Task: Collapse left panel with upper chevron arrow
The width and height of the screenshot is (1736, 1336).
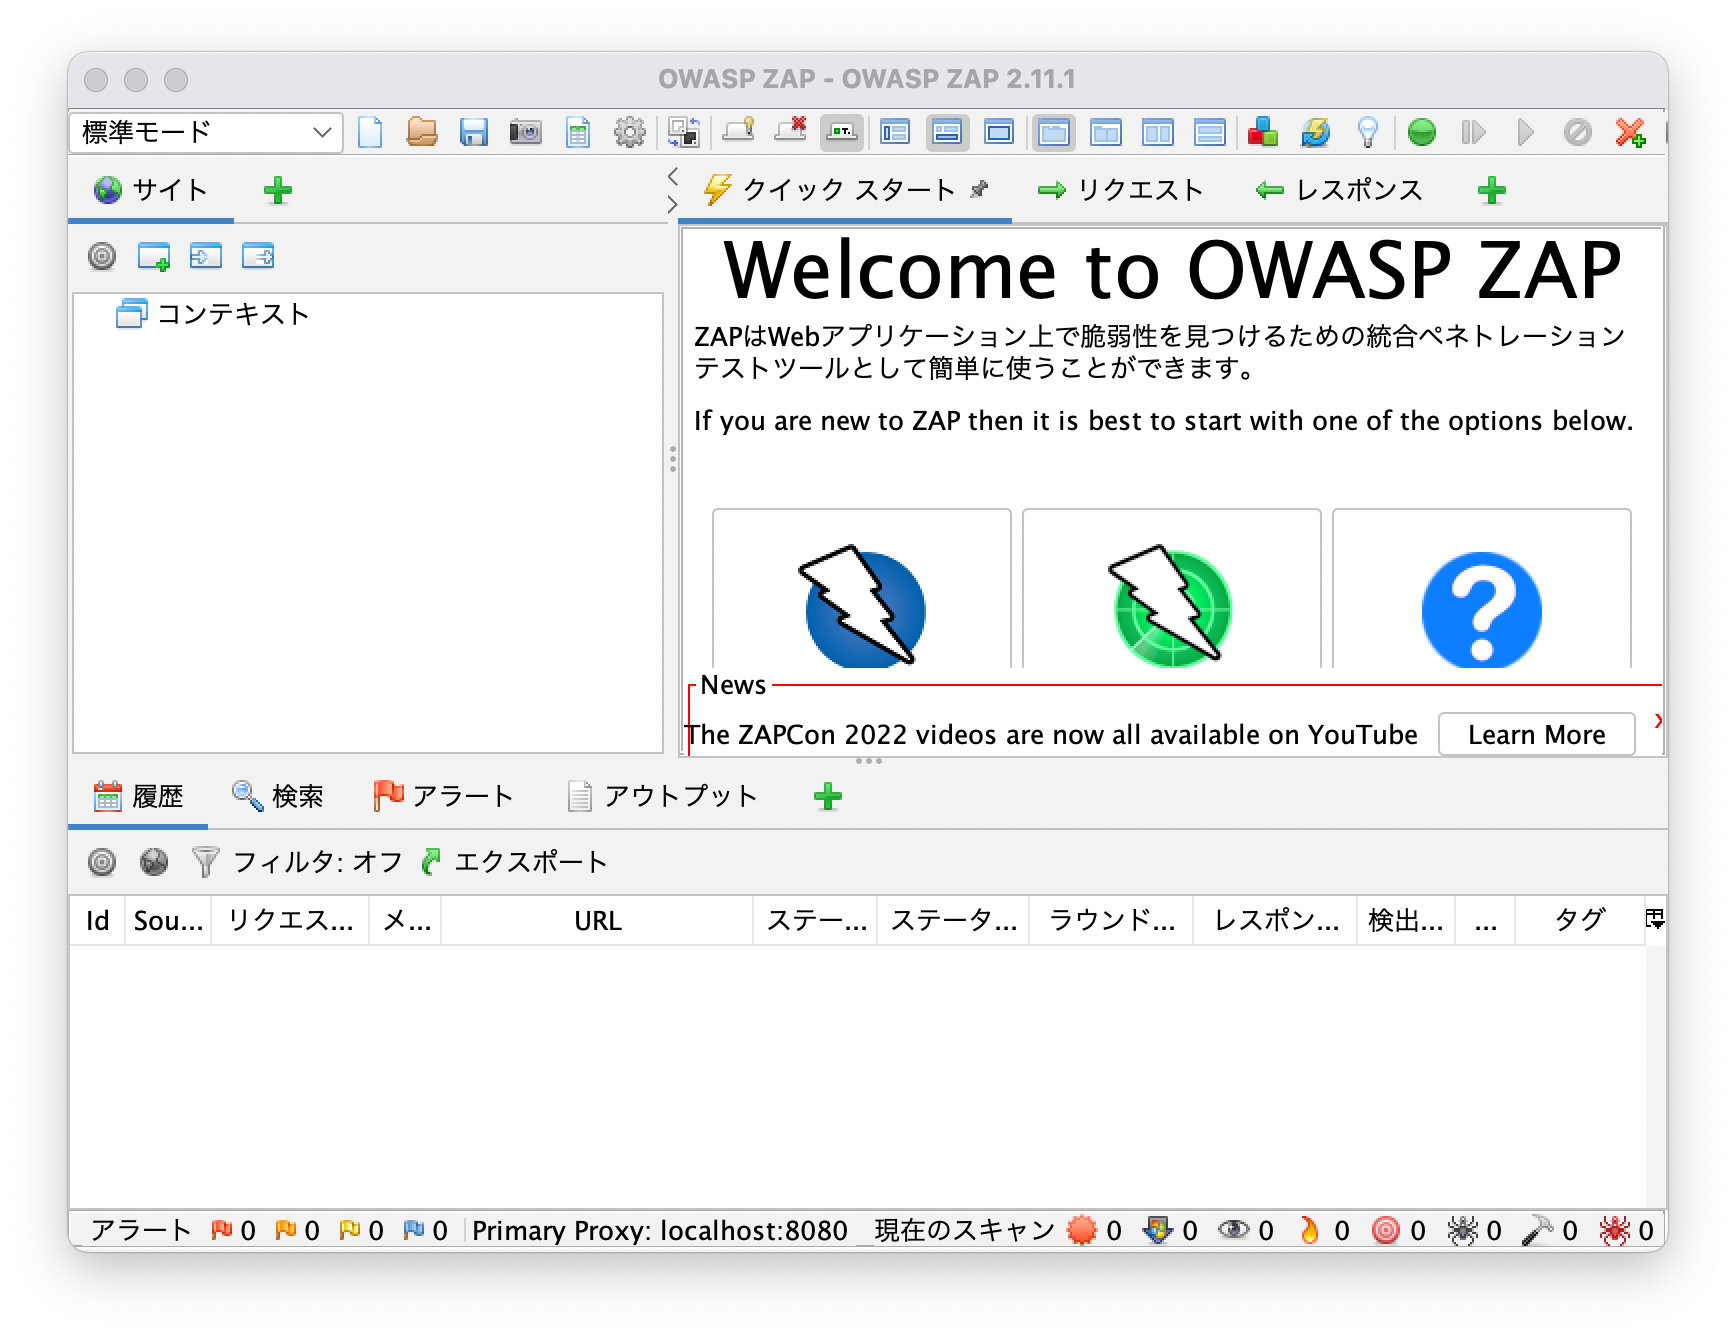Action: pyautogui.click(x=672, y=177)
